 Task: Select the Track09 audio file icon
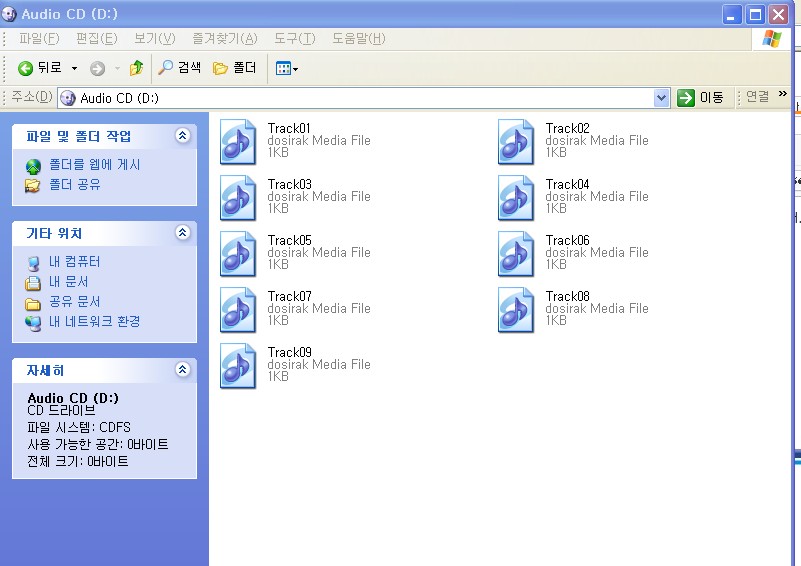point(238,366)
